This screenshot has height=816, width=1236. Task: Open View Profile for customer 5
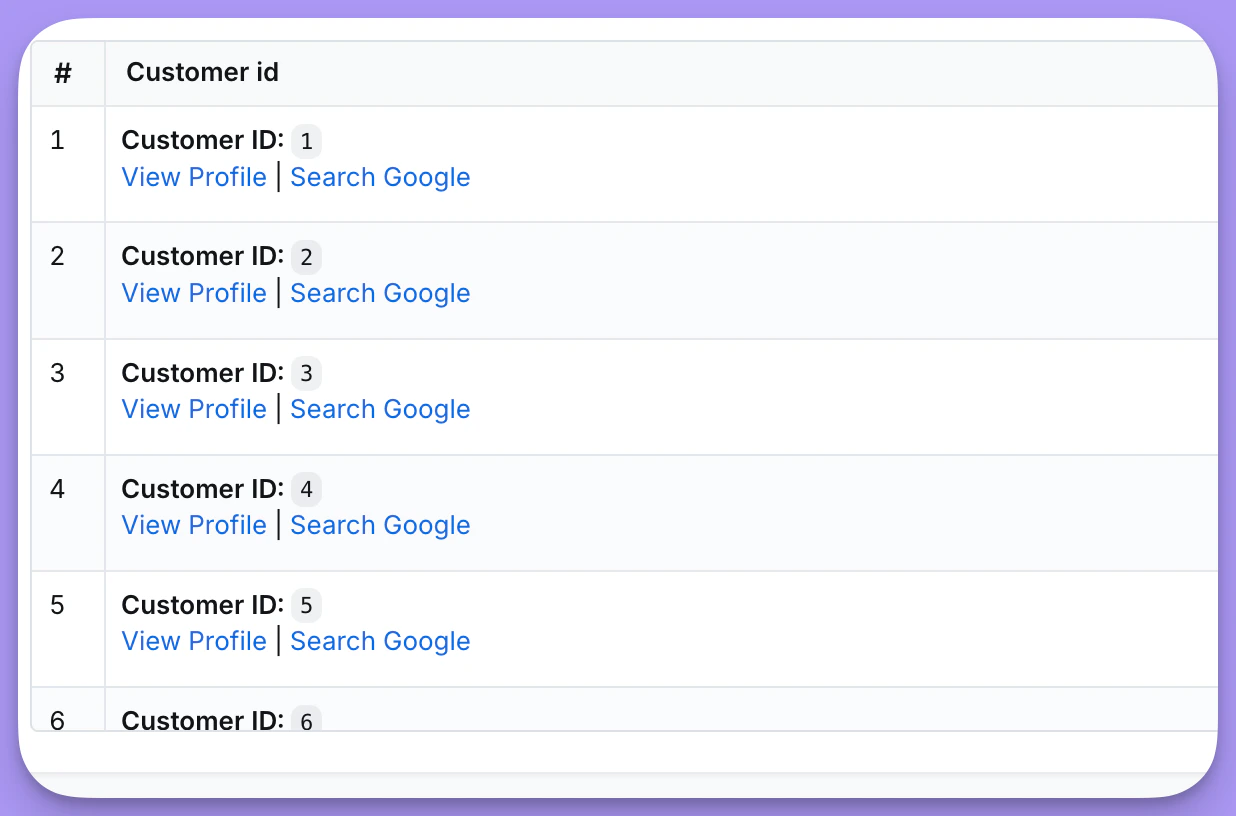(194, 641)
